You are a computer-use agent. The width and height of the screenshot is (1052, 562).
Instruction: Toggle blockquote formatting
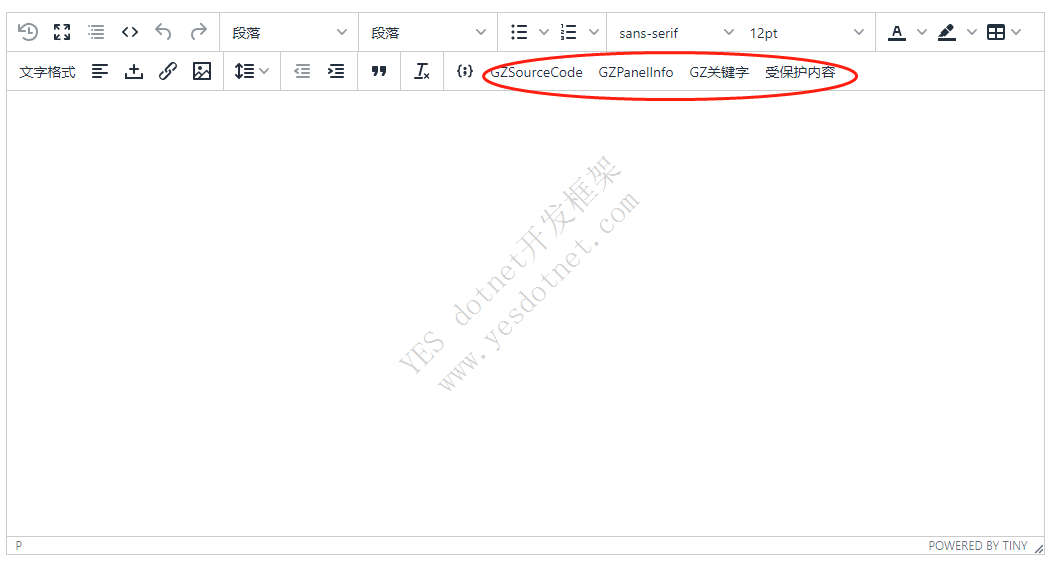pos(379,72)
